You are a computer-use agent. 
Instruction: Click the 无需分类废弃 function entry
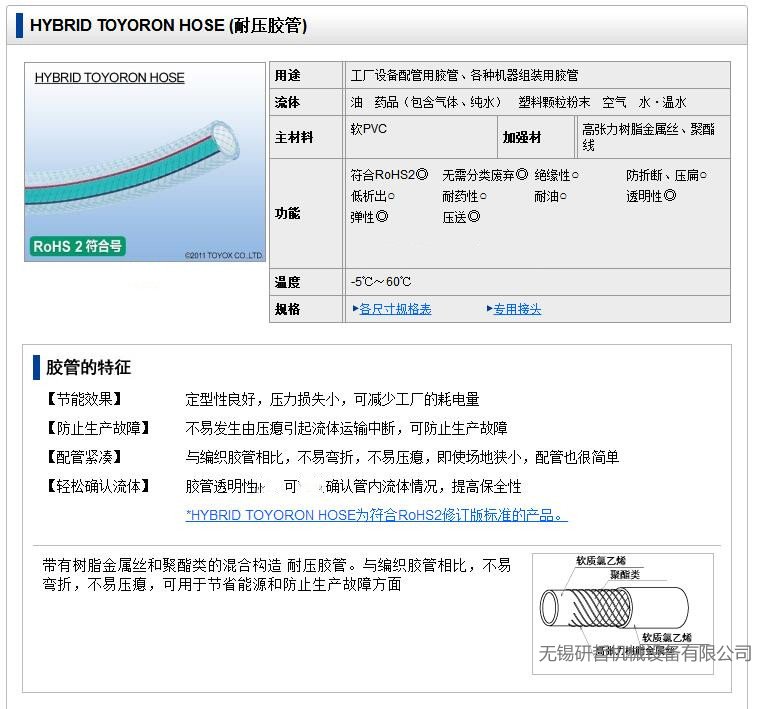485,175
